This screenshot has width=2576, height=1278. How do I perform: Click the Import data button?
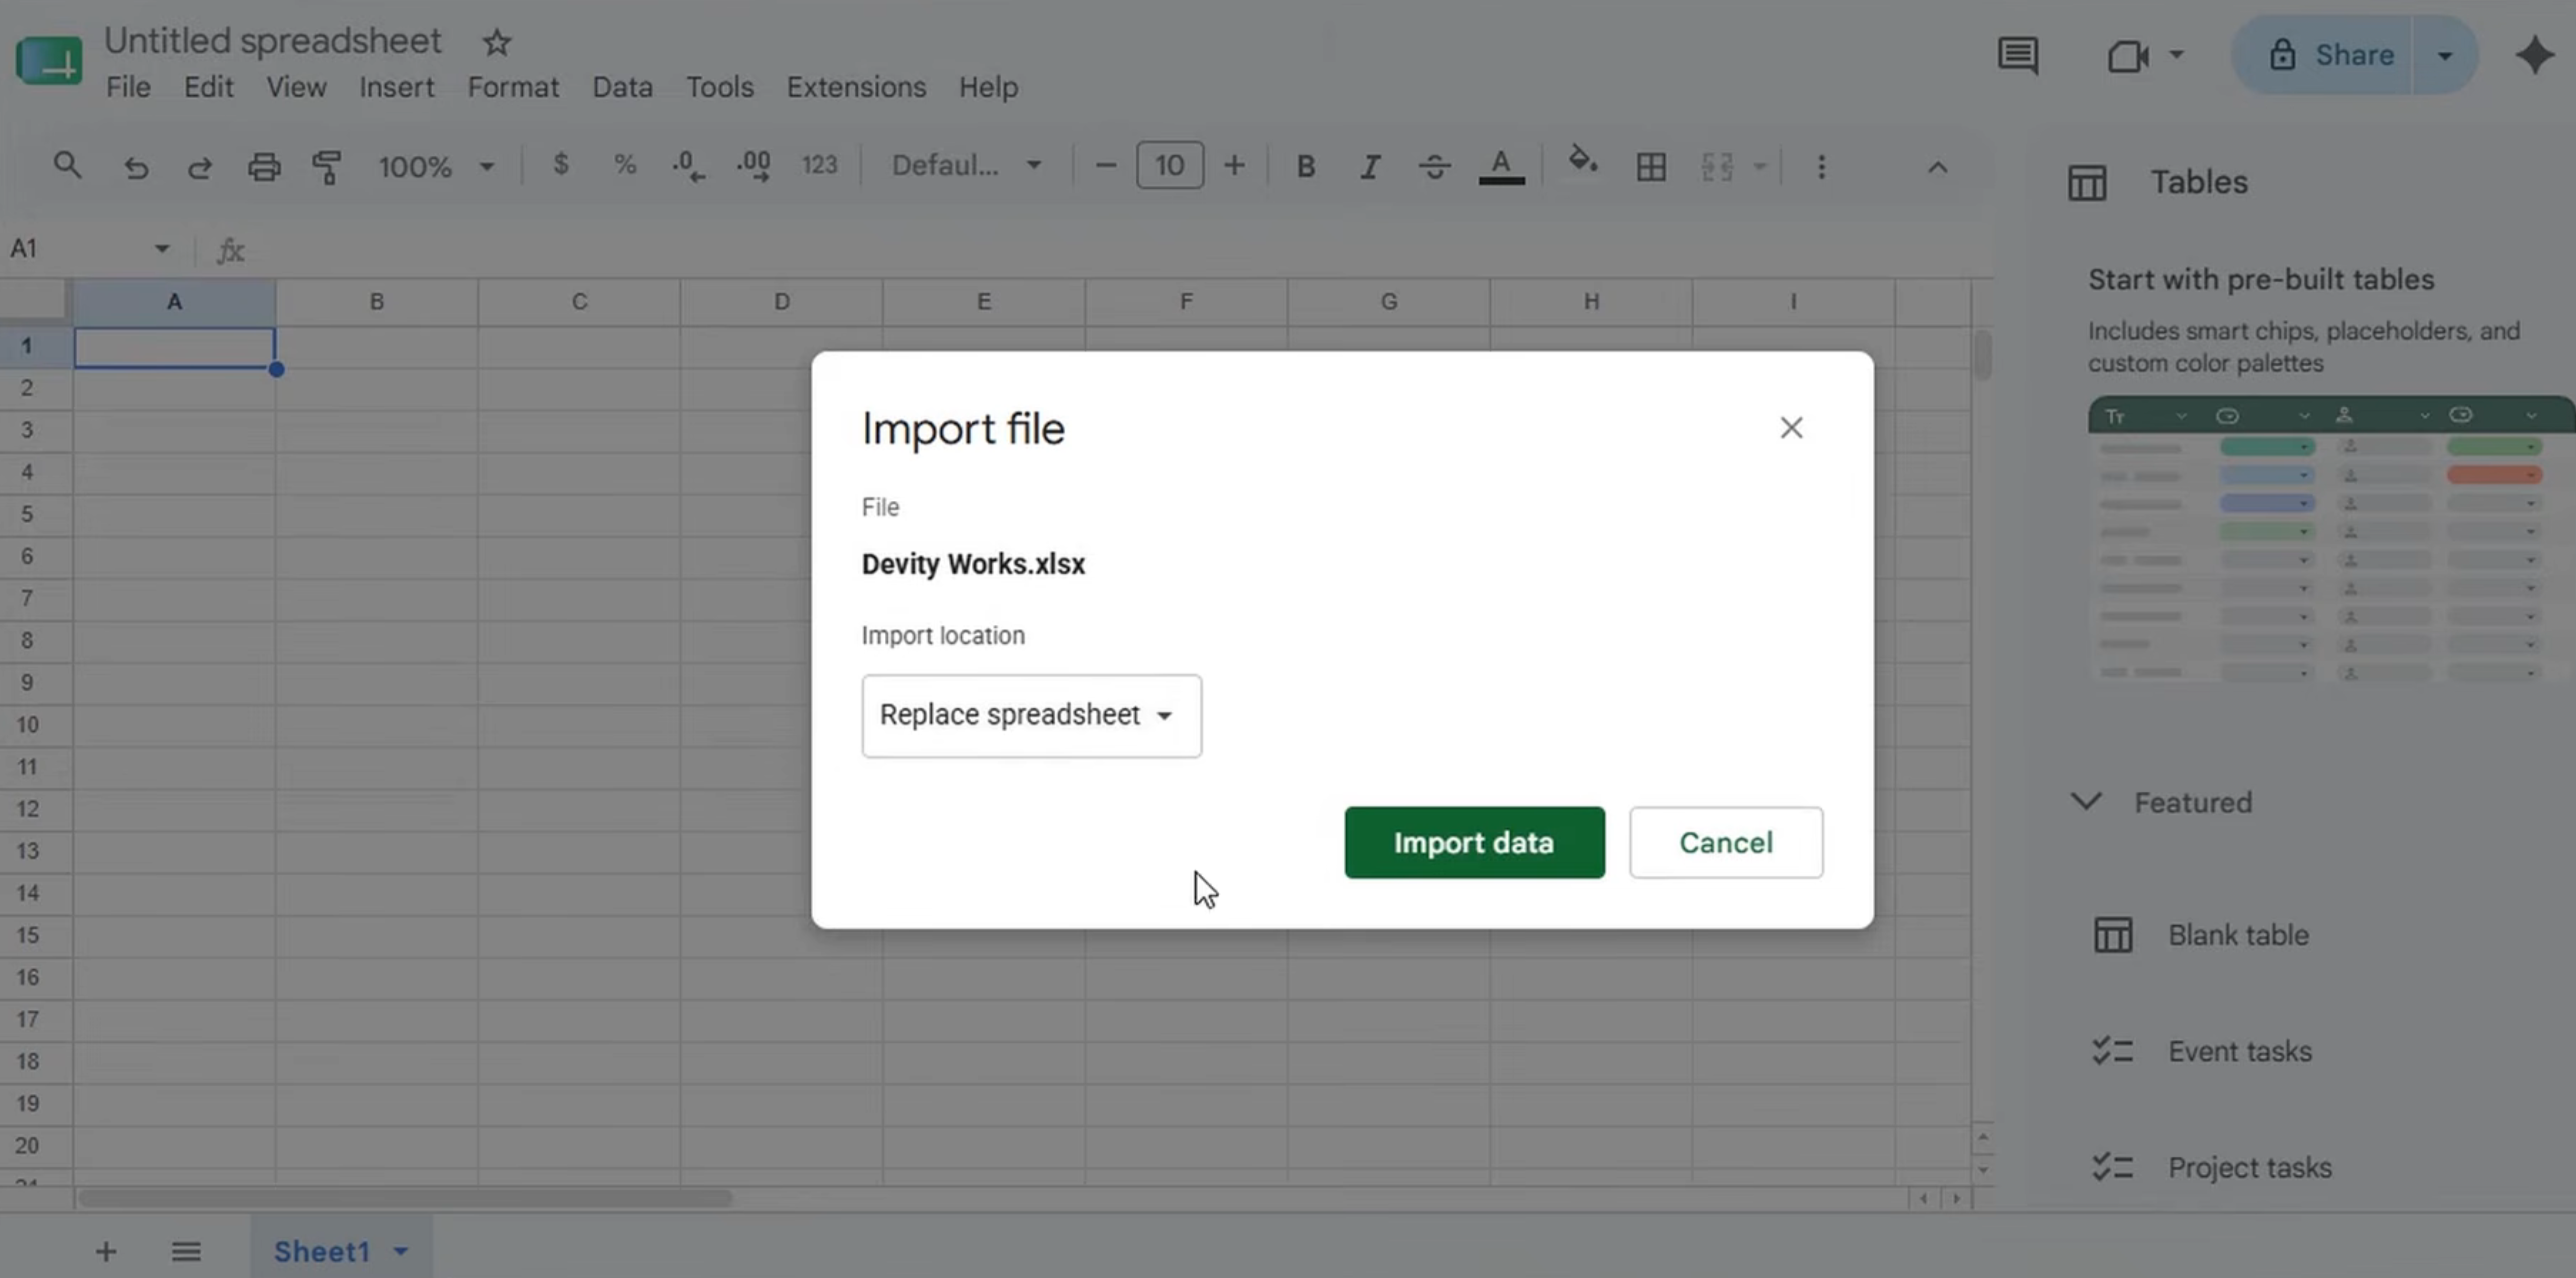point(1474,843)
